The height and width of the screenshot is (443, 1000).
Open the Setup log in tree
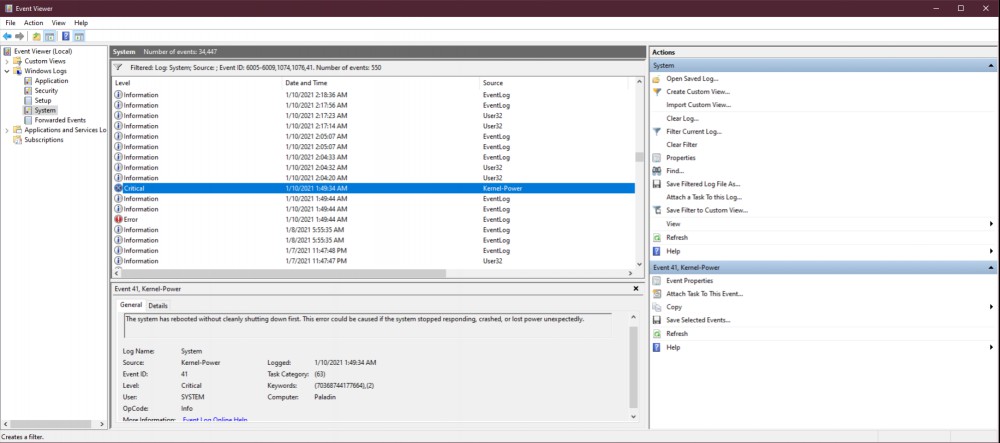[43, 101]
